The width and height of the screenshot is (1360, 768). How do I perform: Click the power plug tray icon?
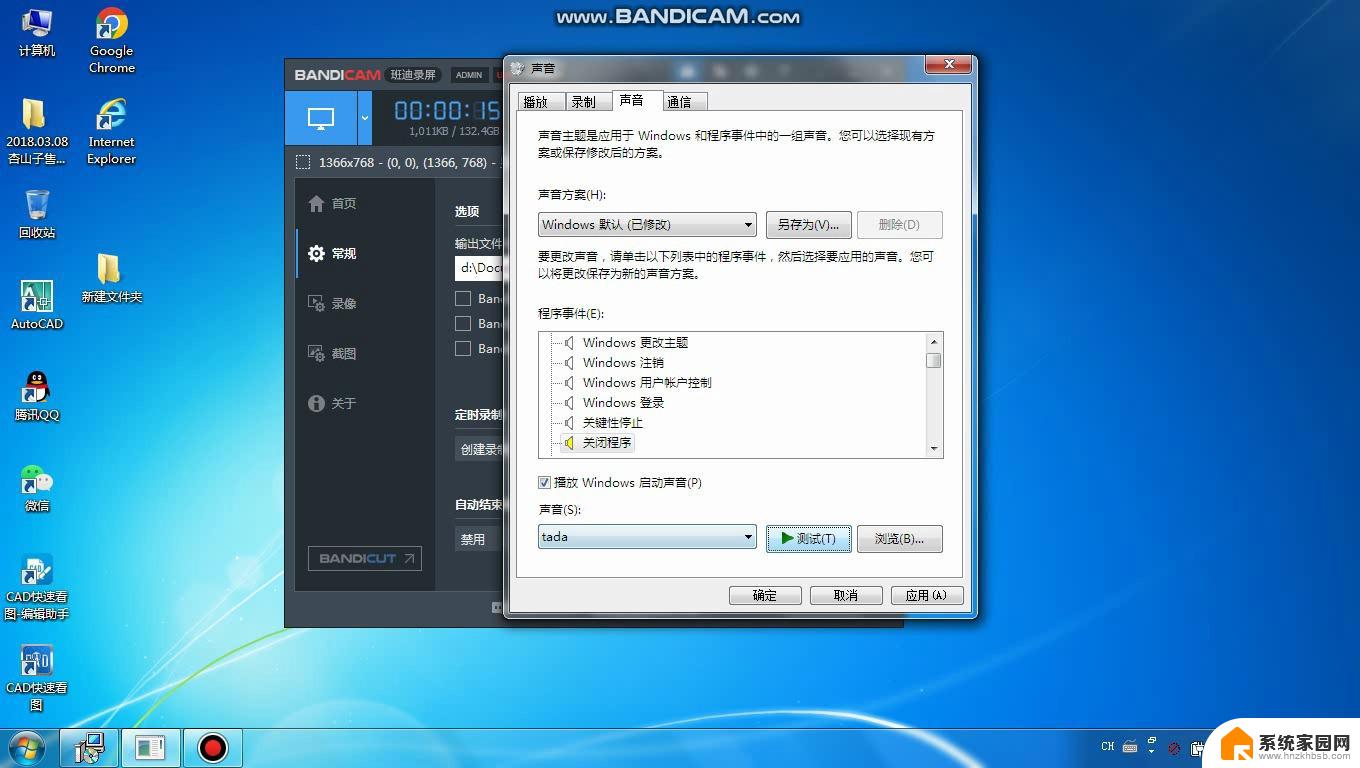click(1199, 748)
